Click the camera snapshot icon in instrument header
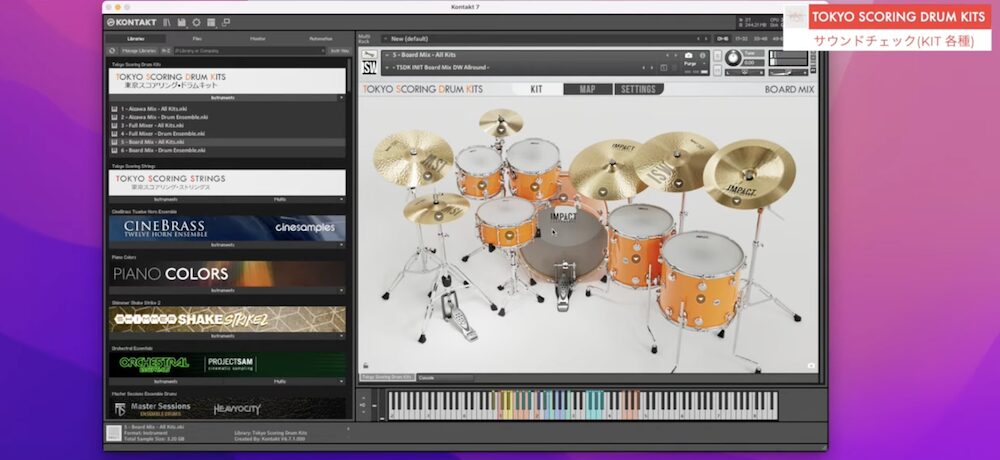1000x460 pixels. (x=689, y=56)
